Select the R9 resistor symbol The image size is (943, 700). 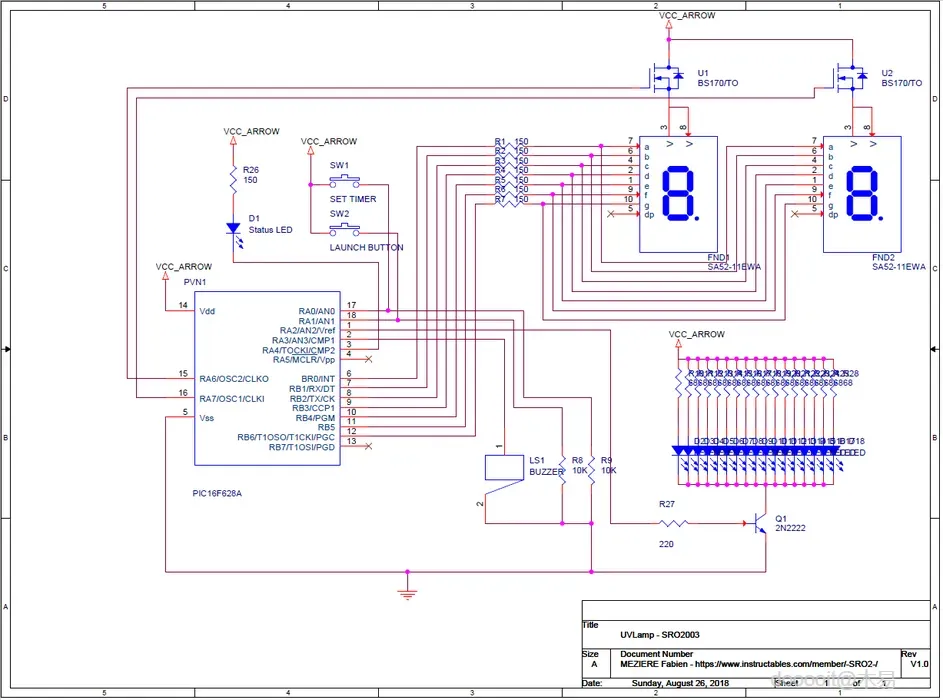coord(591,469)
